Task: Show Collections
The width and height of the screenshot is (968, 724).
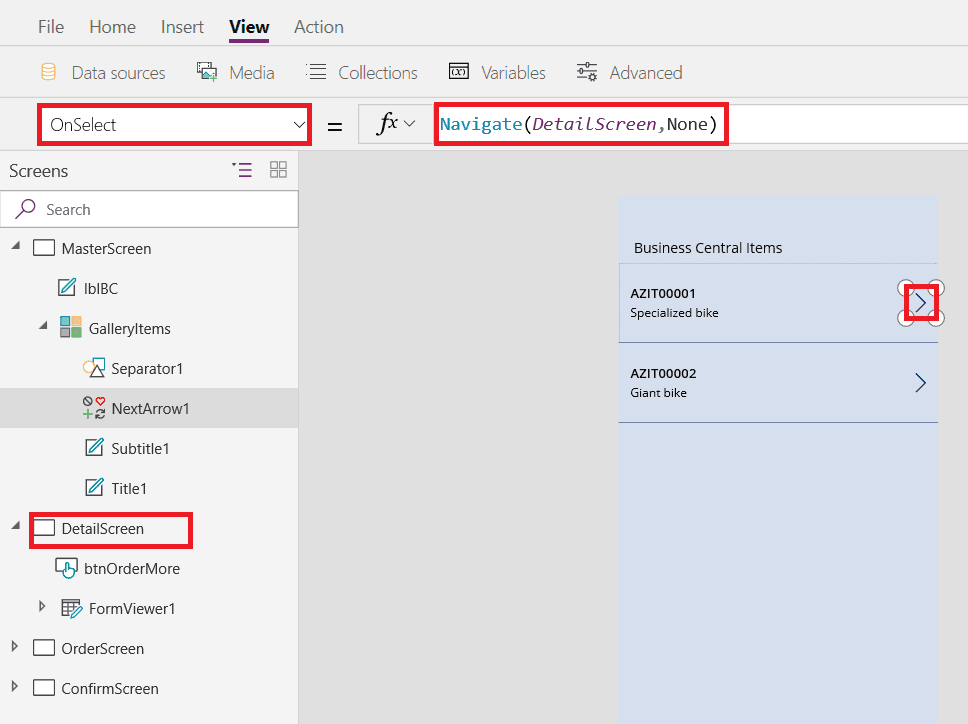Action: point(362,73)
